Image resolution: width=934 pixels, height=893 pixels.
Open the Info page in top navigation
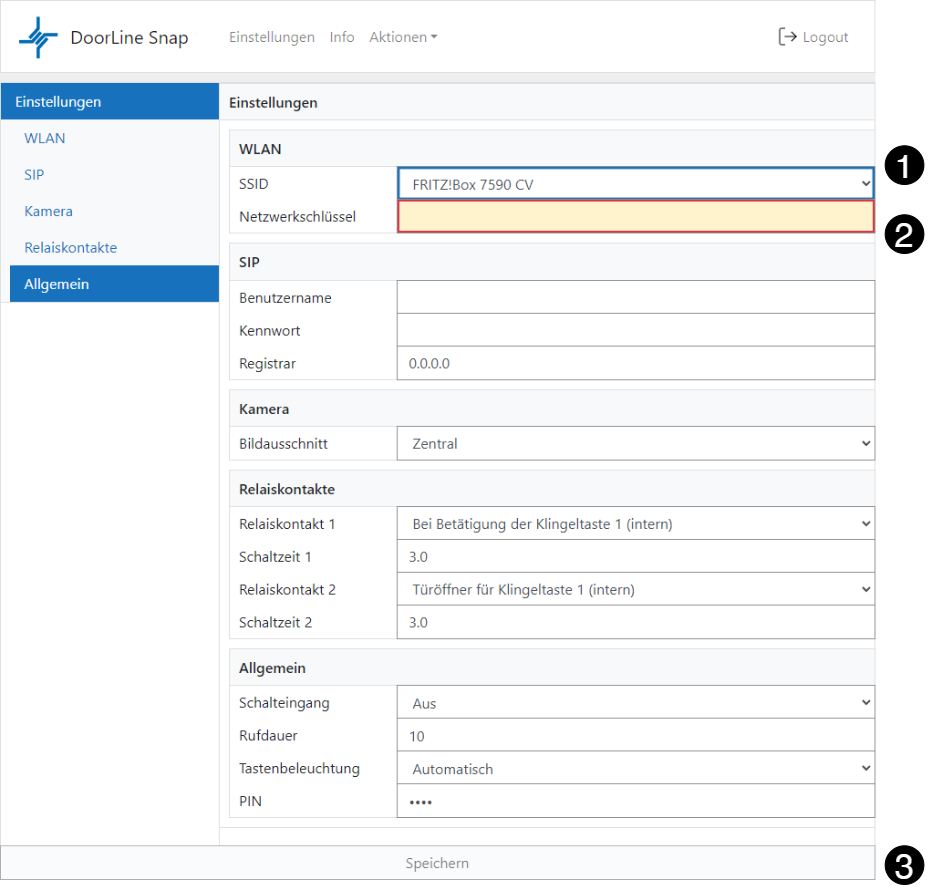tap(342, 37)
